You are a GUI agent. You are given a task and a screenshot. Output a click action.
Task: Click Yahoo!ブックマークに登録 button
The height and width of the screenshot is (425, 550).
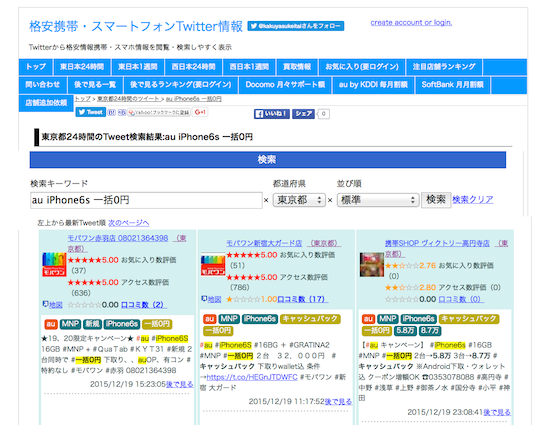coord(159,113)
